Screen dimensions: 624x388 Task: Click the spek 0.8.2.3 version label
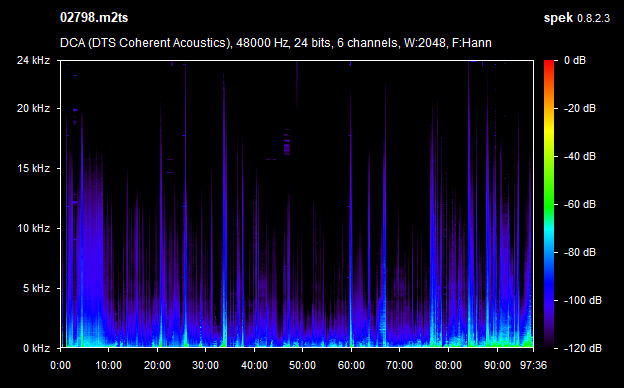point(577,18)
